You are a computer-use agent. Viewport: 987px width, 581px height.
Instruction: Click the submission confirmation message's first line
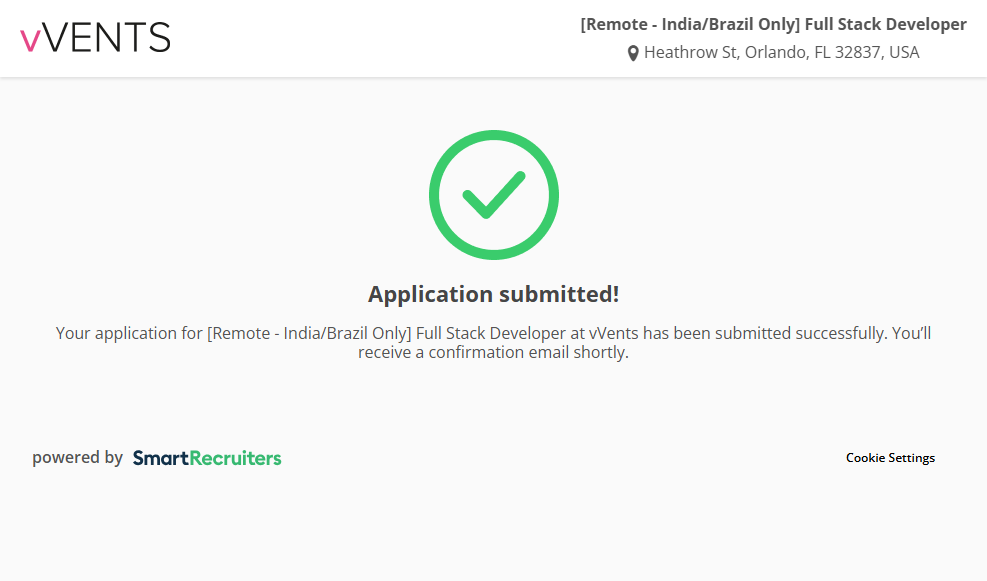click(x=493, y=333)
